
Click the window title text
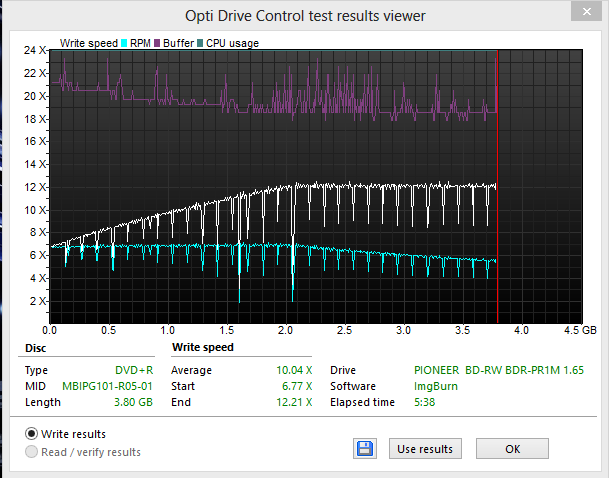point(305,16)
